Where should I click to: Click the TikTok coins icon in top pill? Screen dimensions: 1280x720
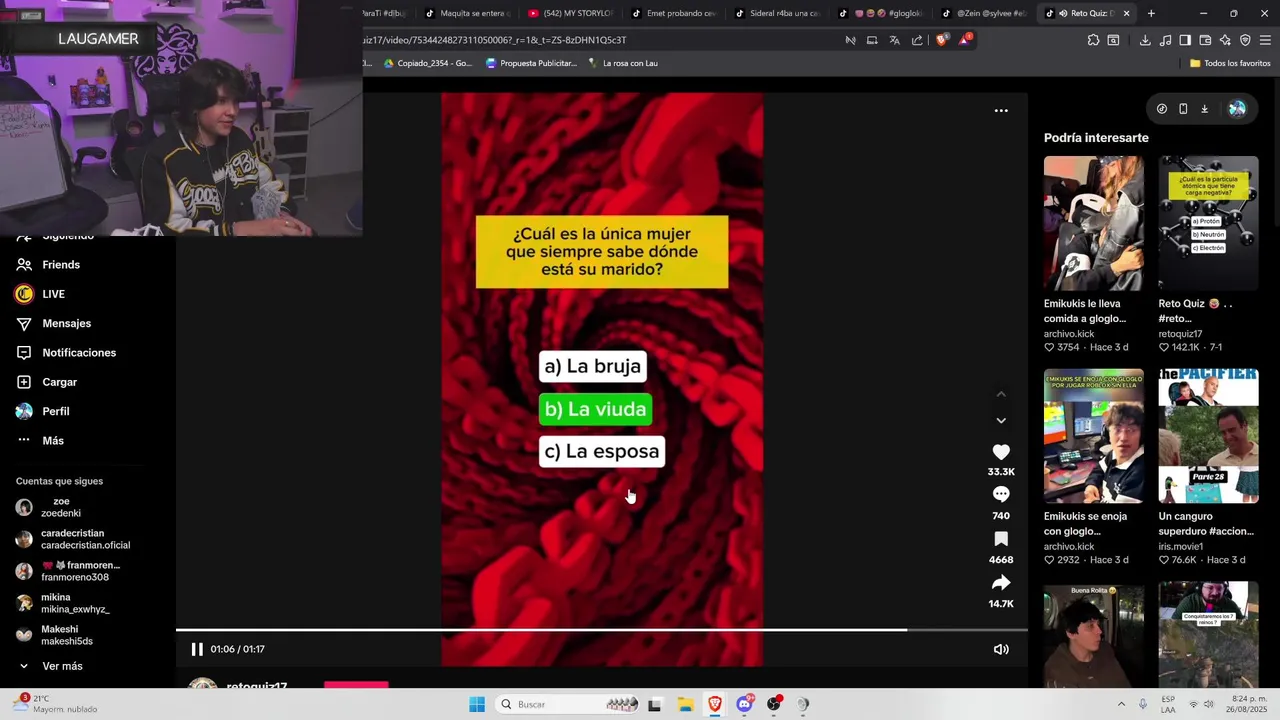[1162, 109]
